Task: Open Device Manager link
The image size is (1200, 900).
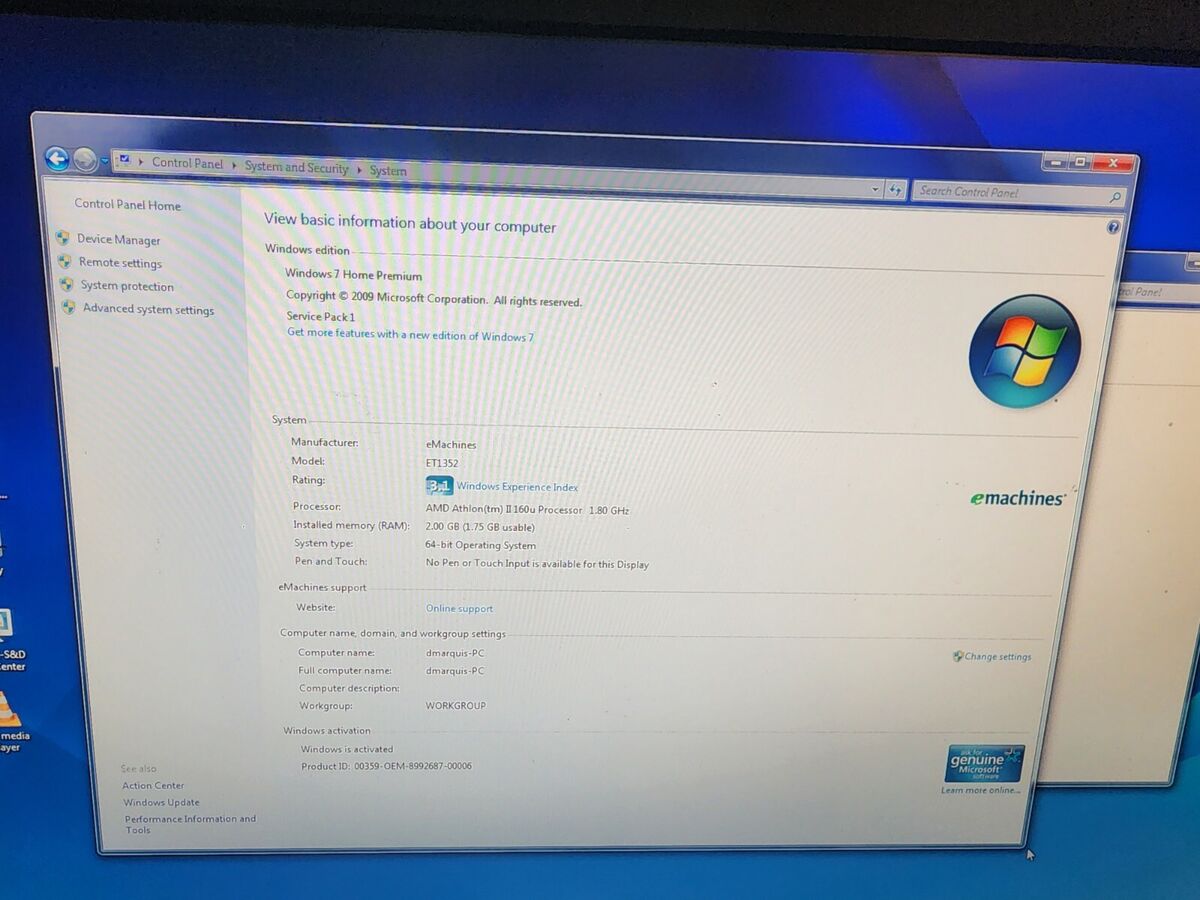Action: point(118,240)
